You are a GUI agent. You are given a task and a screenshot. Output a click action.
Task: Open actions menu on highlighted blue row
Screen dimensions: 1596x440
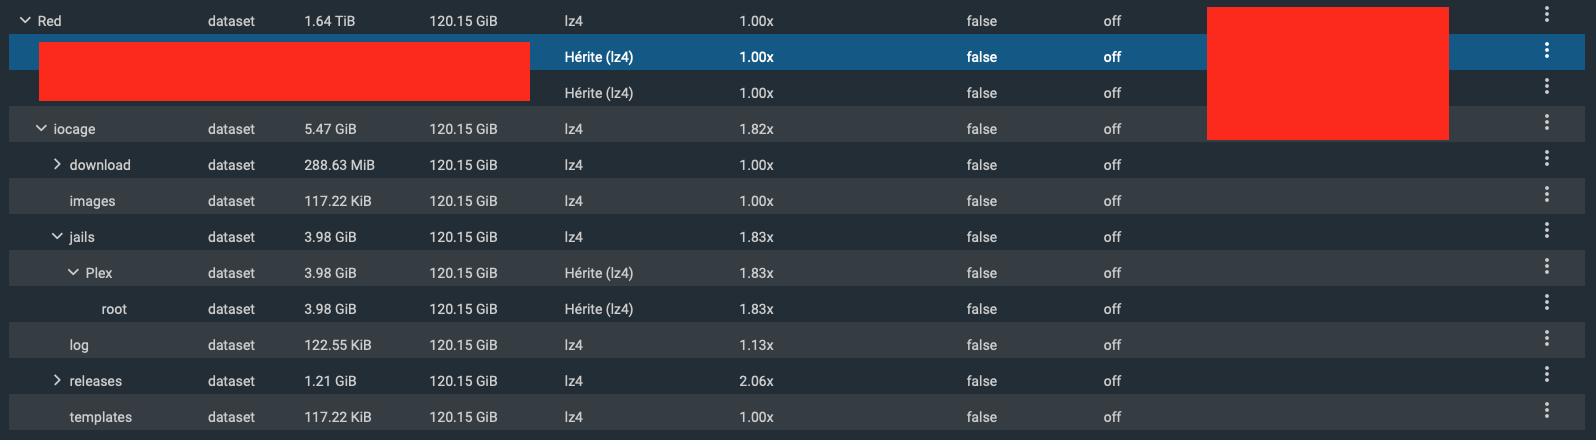click(x=1546, y=50)
